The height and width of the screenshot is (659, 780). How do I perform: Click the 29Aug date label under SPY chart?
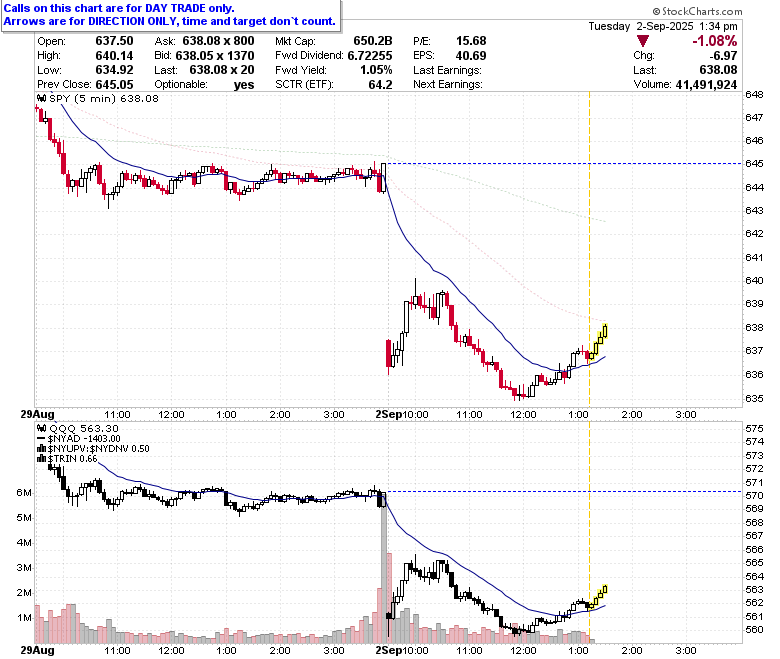tap(37, 414)
